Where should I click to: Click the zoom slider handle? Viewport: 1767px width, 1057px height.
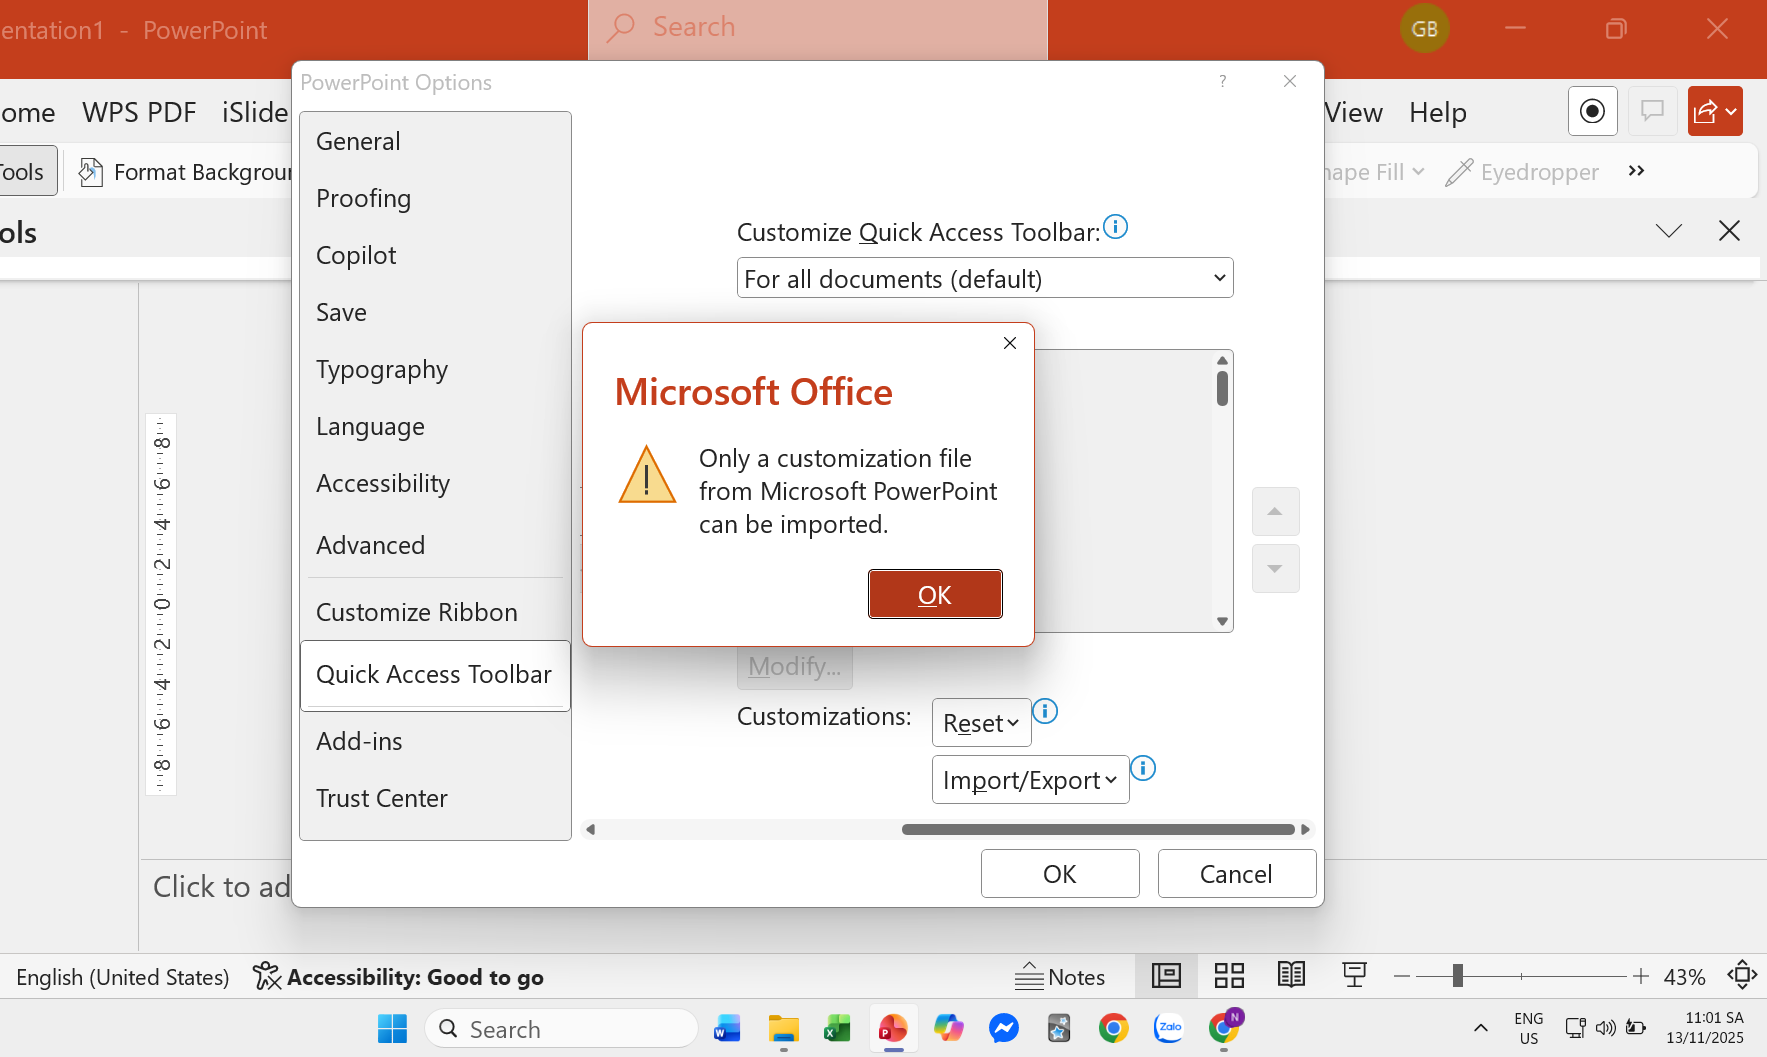(1458, 976)
